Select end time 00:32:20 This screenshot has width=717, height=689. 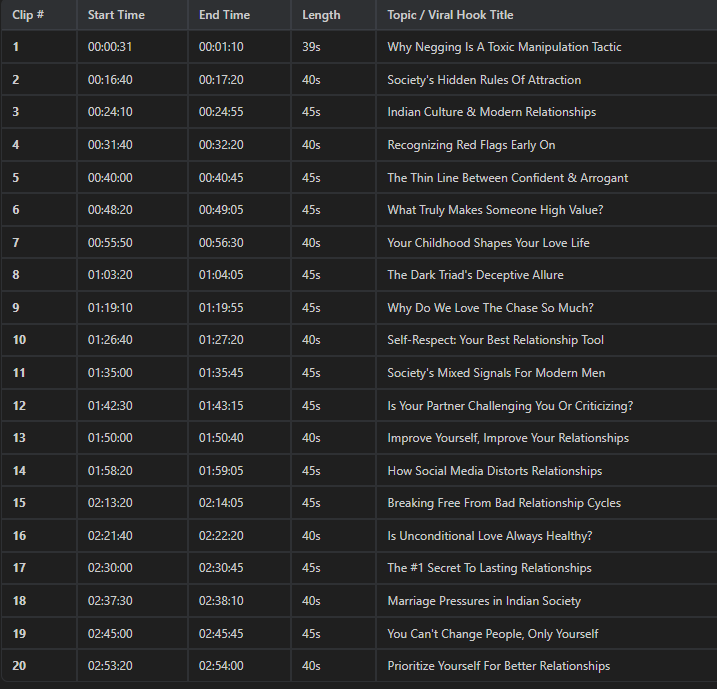(x=221, y=145)
